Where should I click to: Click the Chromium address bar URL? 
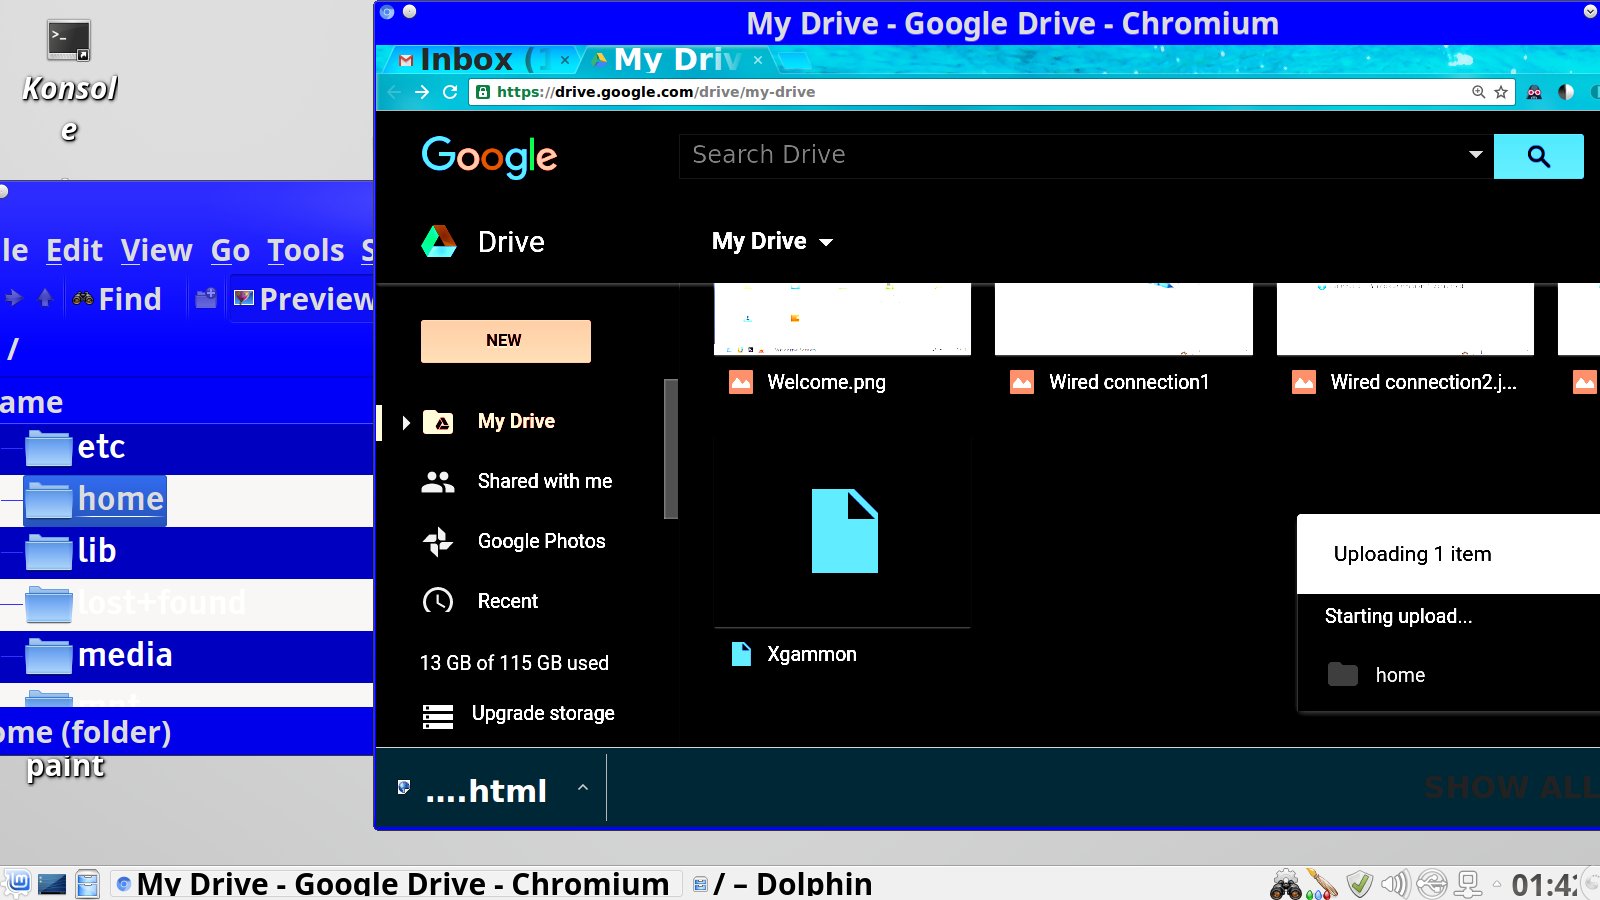656,92
